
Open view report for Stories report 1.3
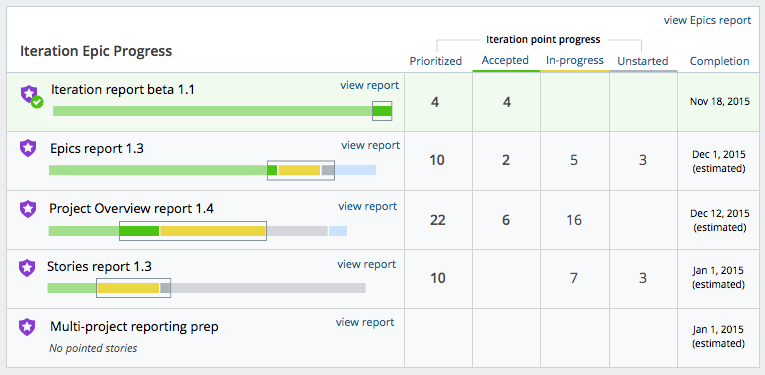[366, 264]
